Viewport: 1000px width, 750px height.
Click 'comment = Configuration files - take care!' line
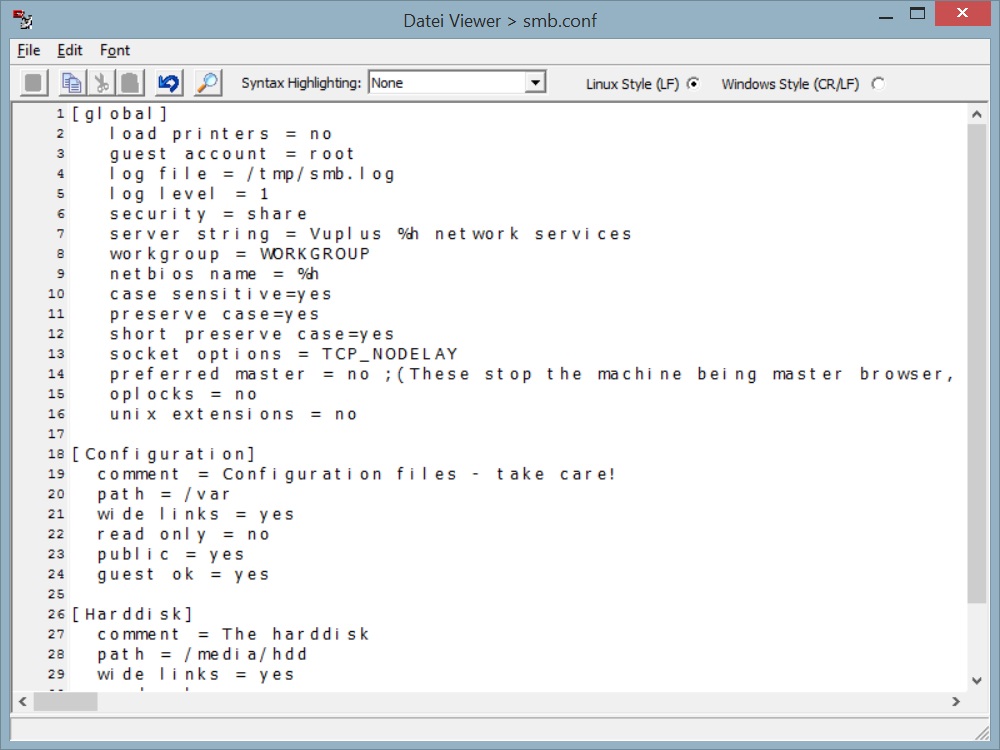pyautogui.click(x=357, y=474)
